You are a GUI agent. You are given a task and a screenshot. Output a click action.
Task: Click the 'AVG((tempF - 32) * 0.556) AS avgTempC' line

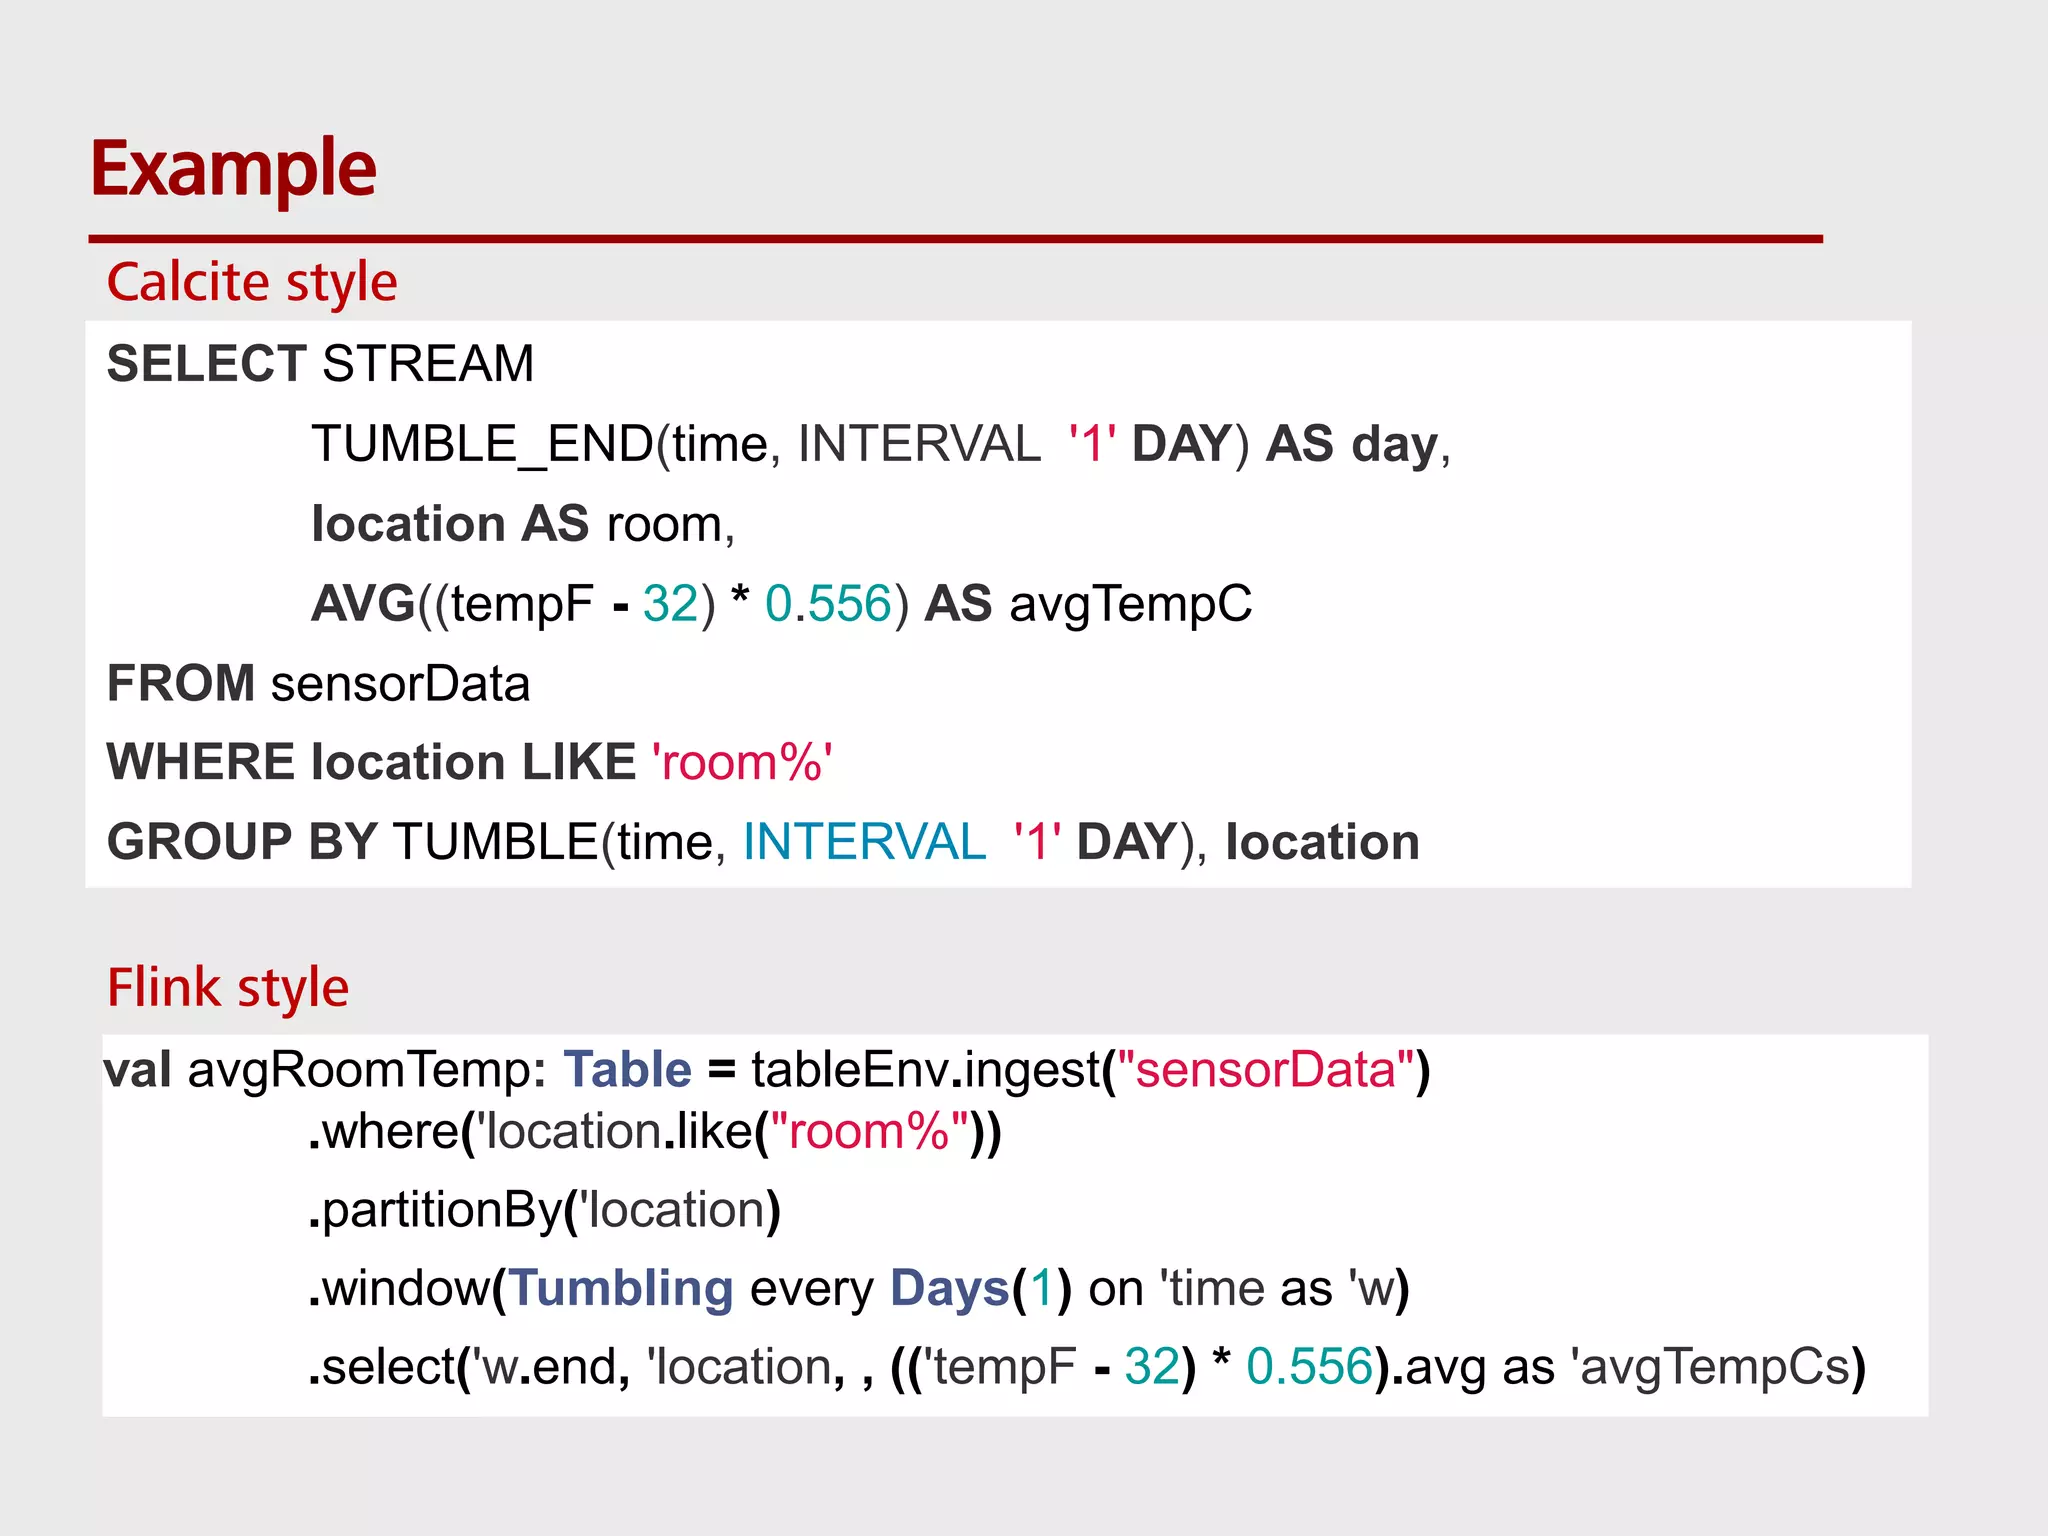(781, 604)
